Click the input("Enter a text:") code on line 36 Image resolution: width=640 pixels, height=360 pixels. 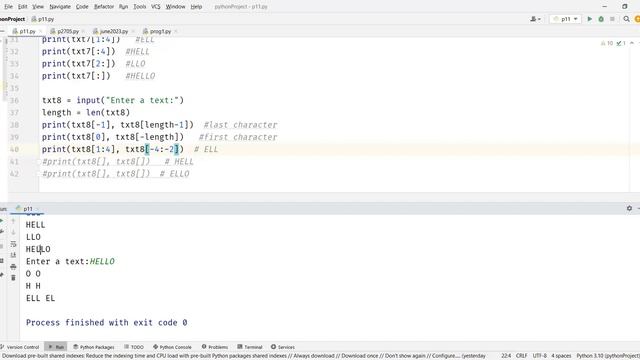(130, 100)
